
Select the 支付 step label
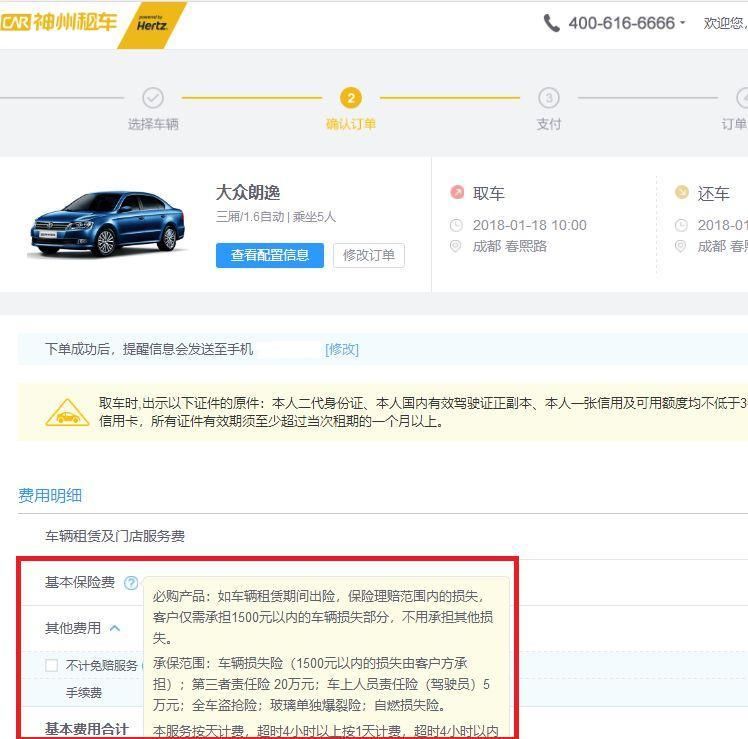[549, 124]
